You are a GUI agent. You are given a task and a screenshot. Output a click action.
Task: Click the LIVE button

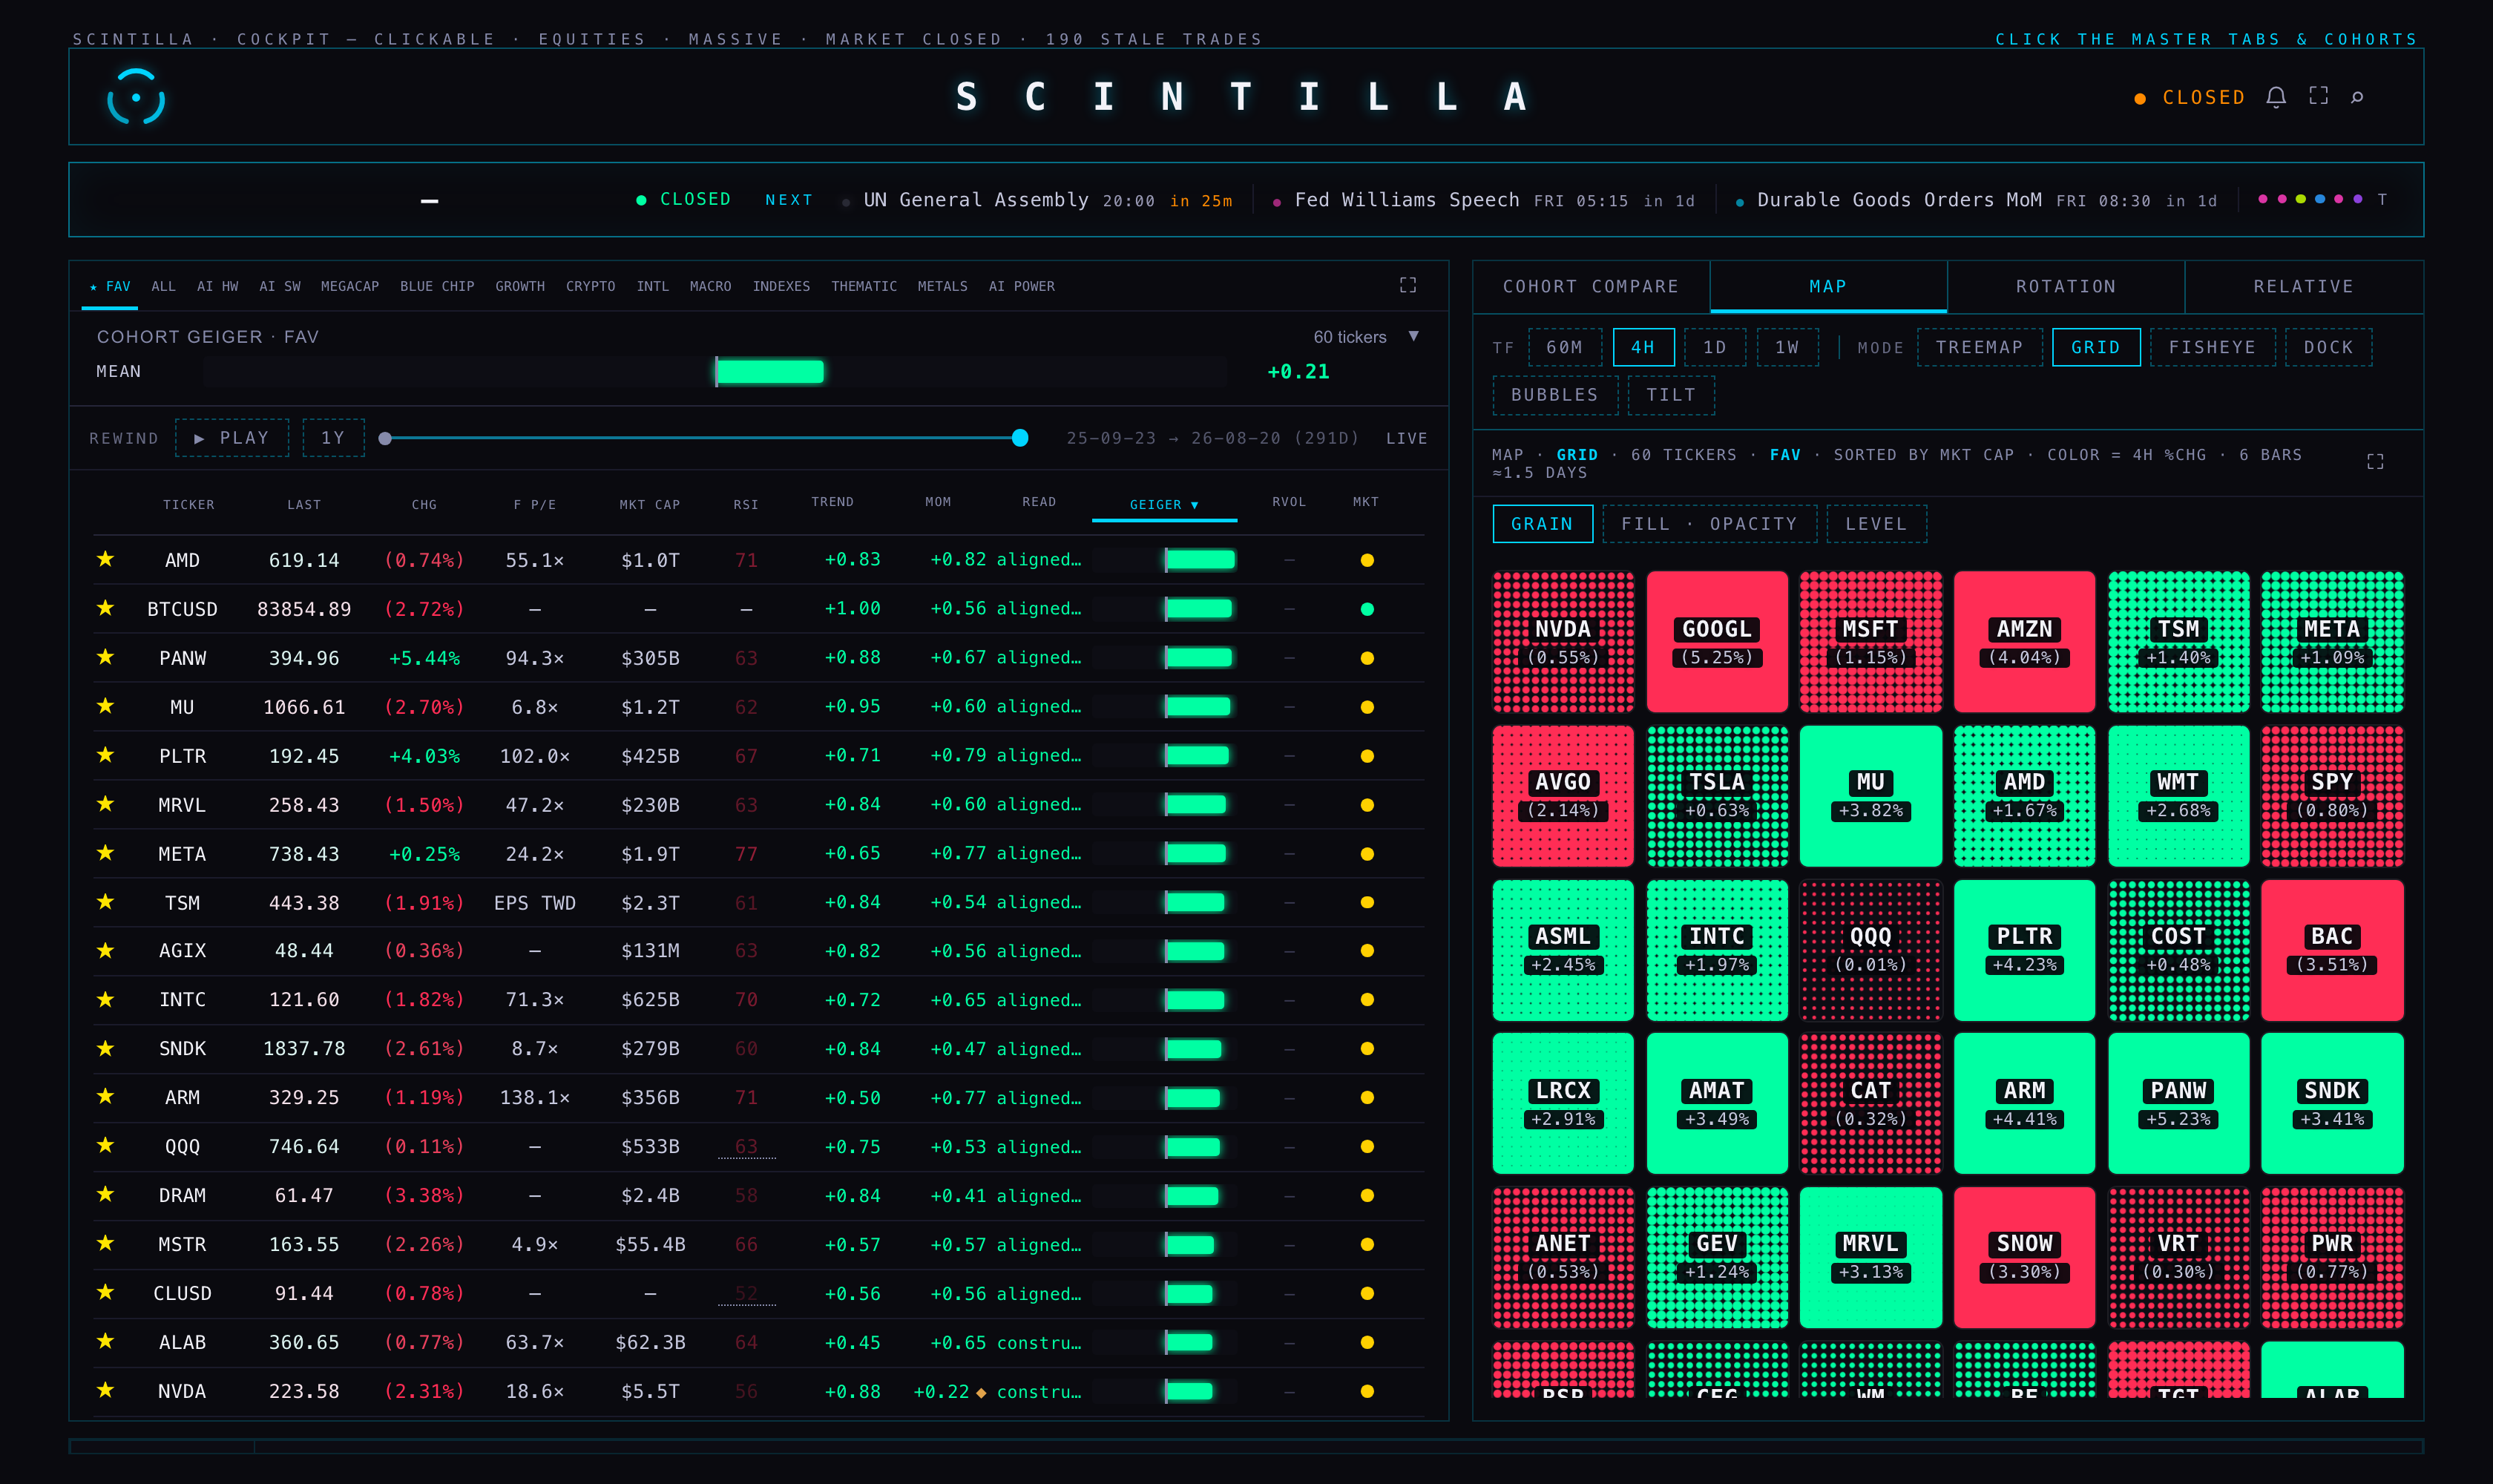(x=1406, y=438)
